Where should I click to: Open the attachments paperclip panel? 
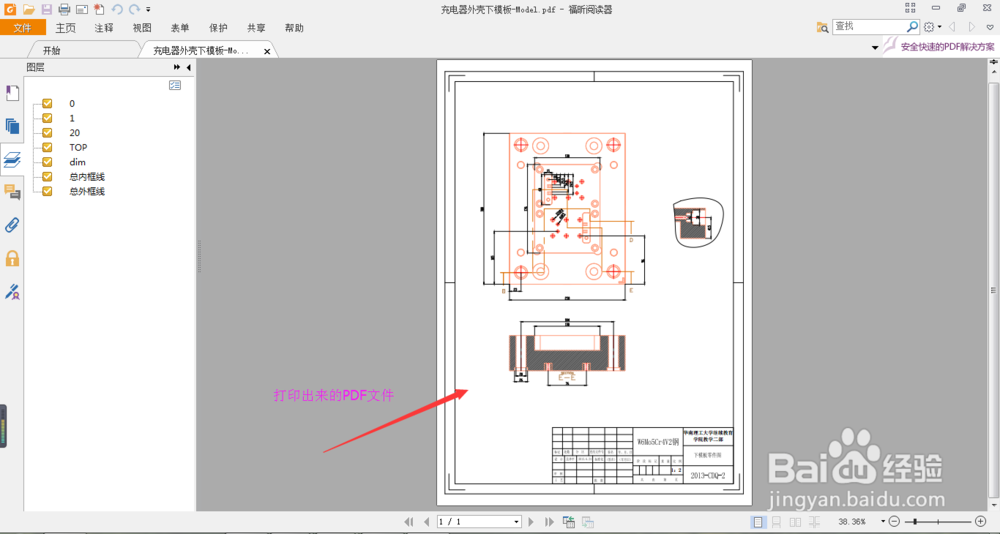tap(12, 225)
